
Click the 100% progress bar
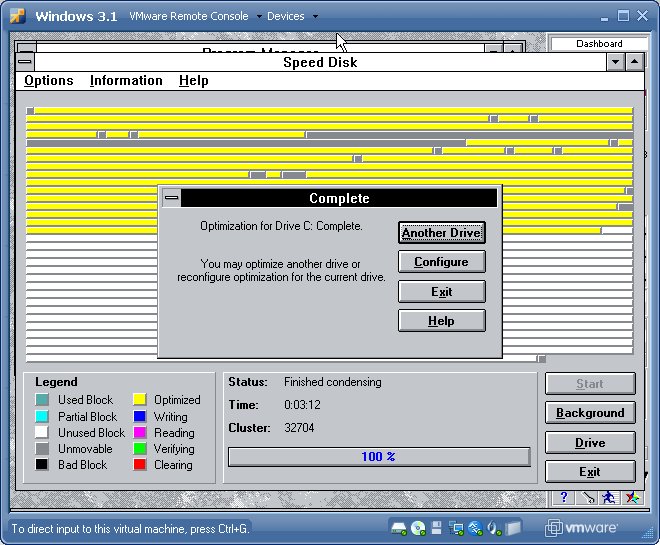(379, 457)
